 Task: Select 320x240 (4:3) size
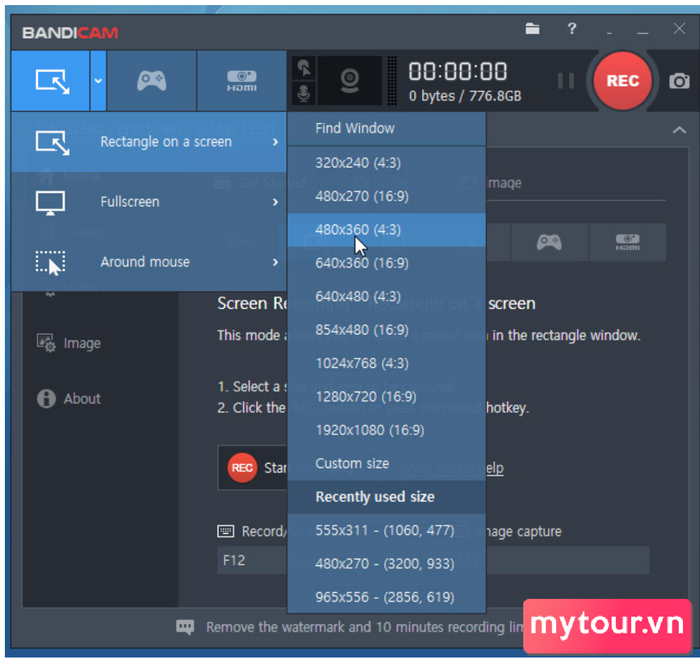[x=387, y=163]
